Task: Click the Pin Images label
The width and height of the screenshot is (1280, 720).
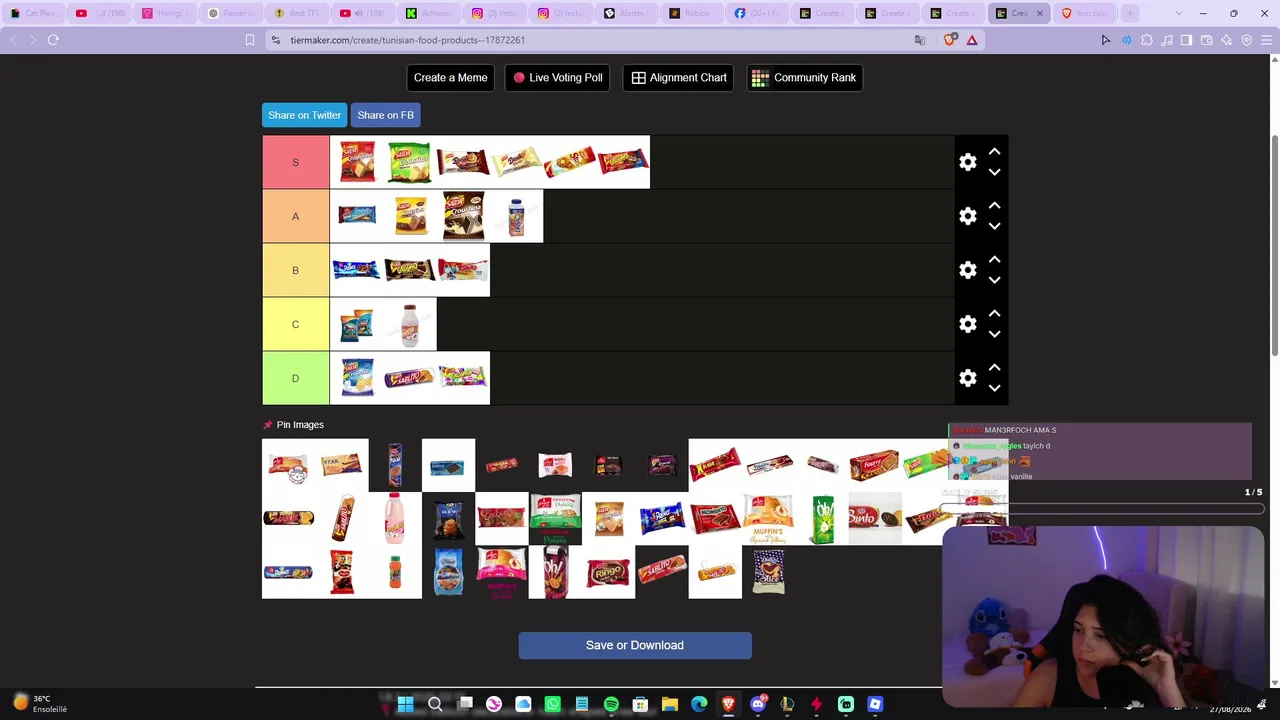Action: (300, 425)
